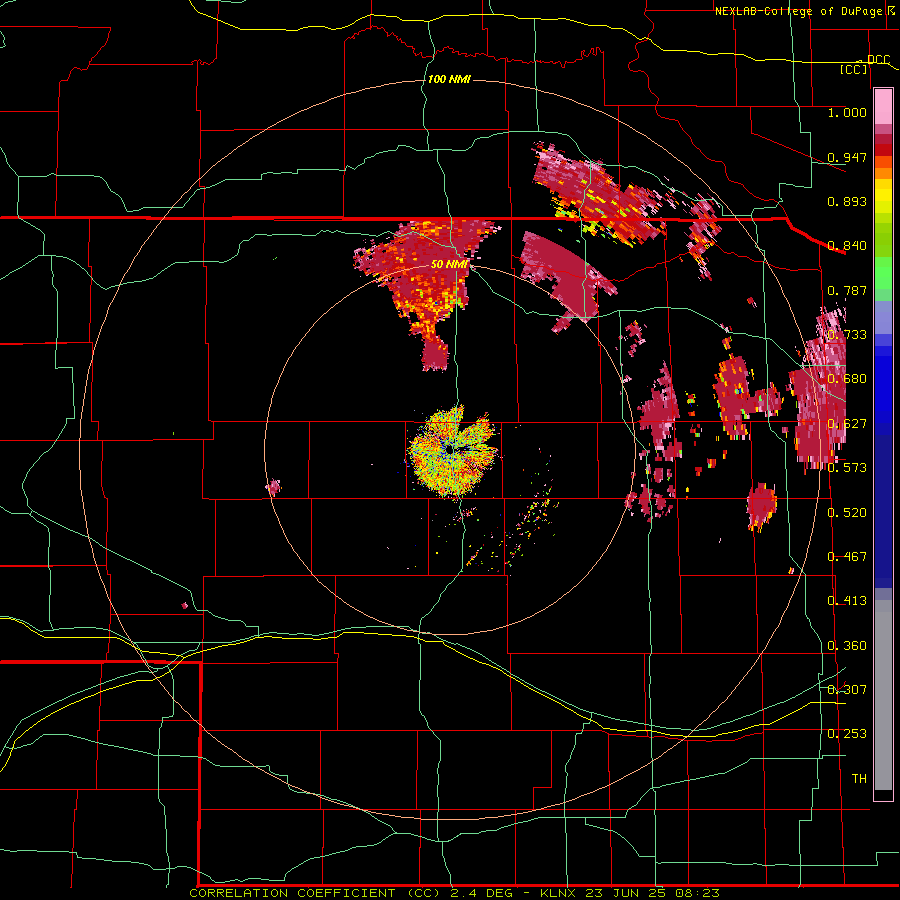900x900 pixels.
Task: Click the TH label on the legend
Action: pos(859,779)
